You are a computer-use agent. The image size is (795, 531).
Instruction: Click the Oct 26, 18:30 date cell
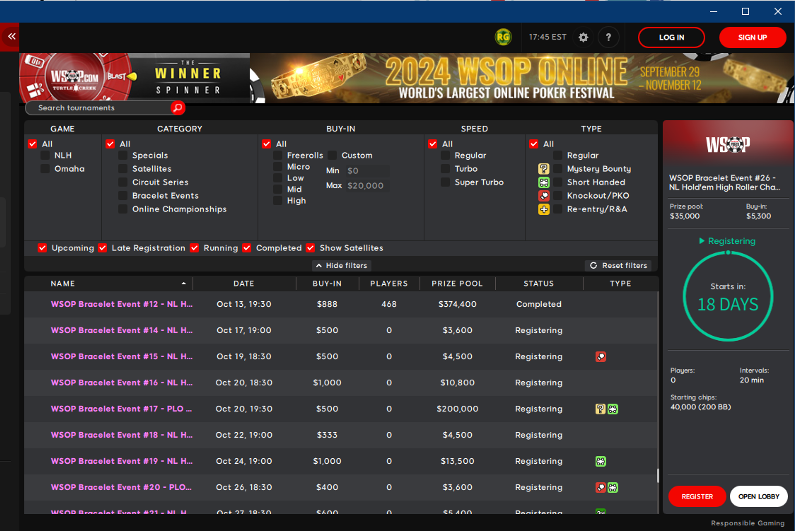click(244, 487)
